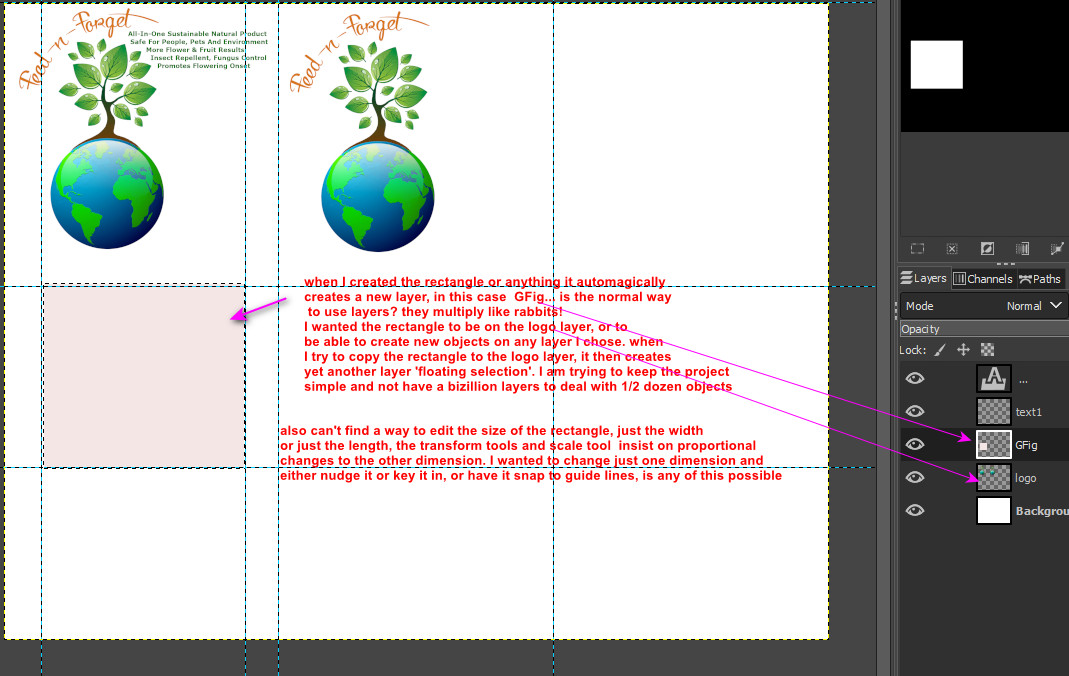
Task: Switch to the Paths tab
Action: pyautogui.click(x=1040, y=278)
